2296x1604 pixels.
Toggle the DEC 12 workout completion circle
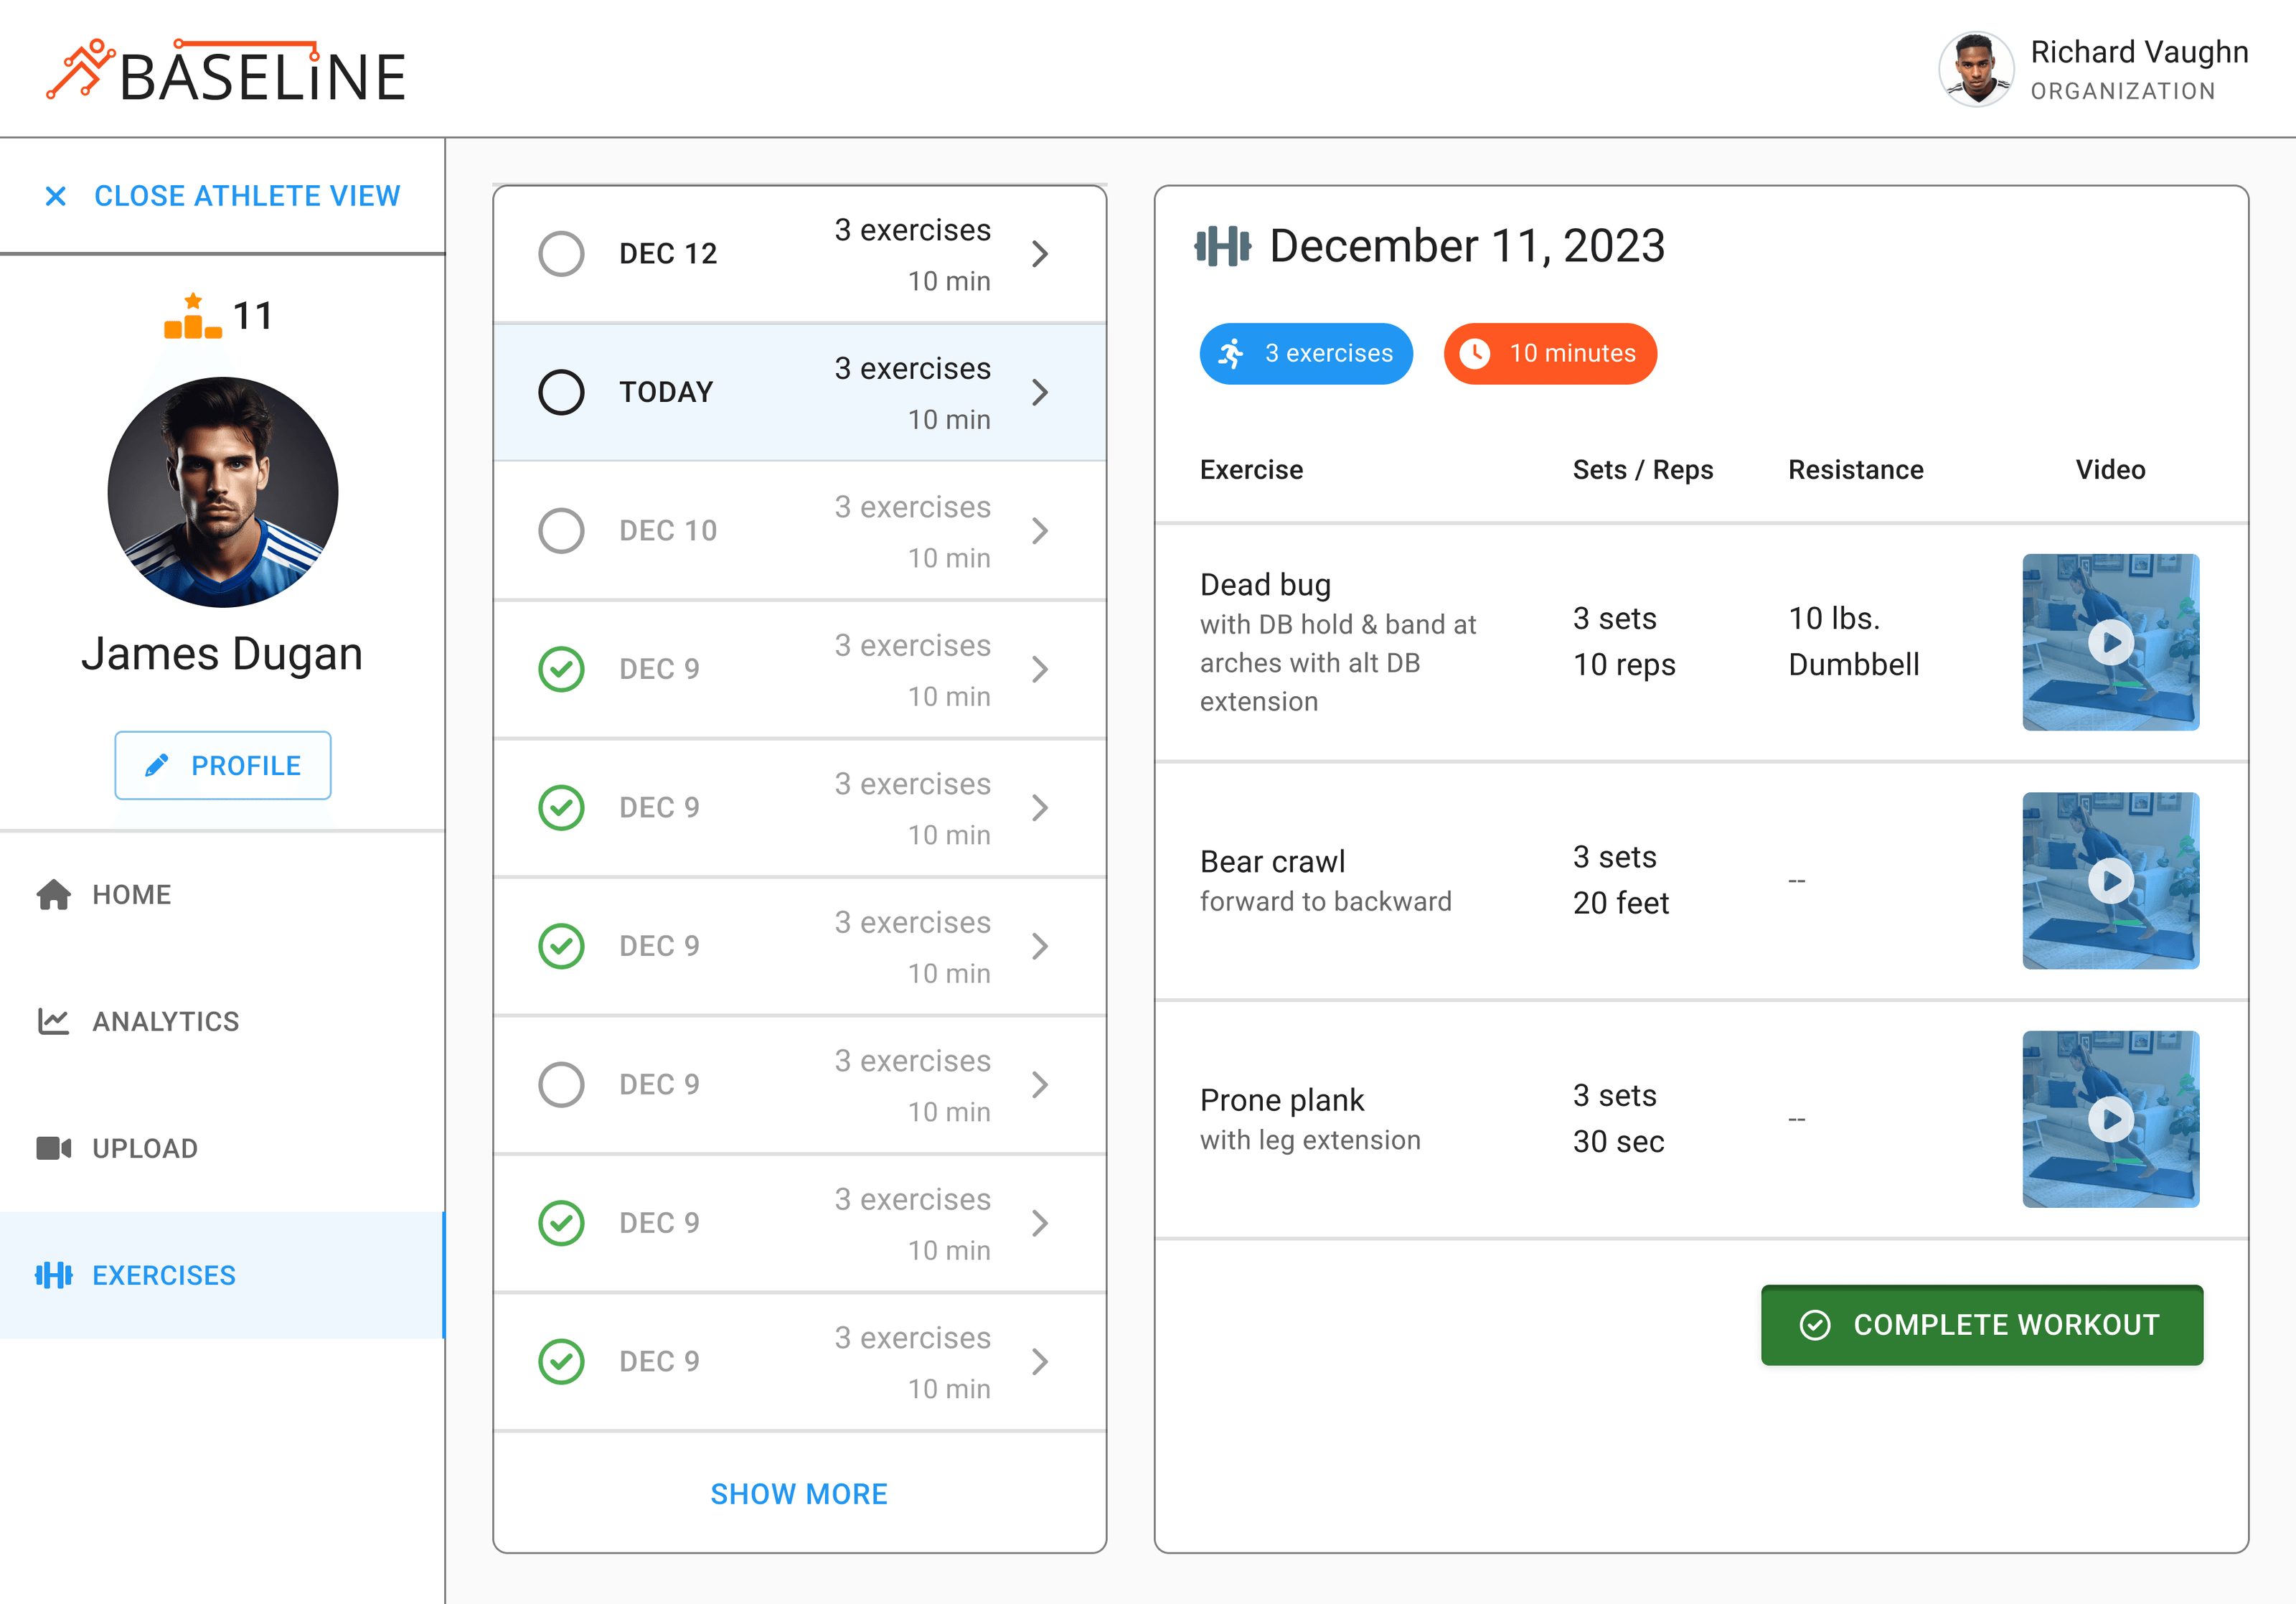pyautogui.click(x=561, y=254)
